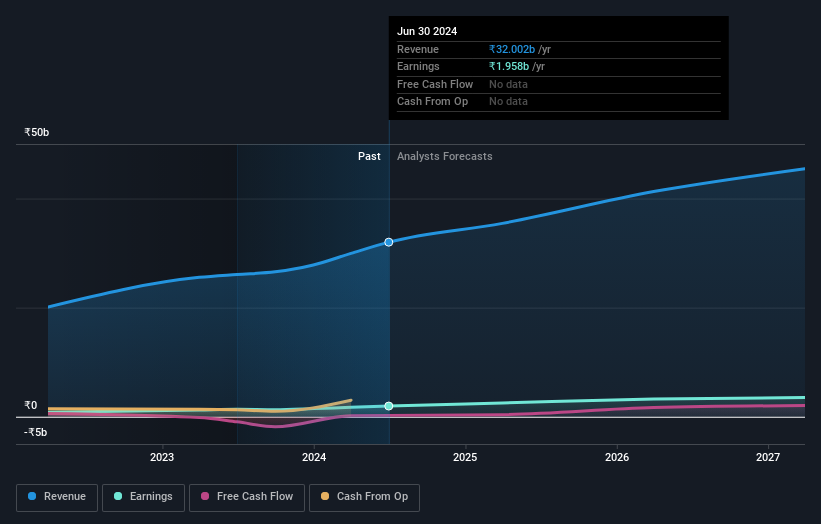Click the -₹5b y-axis label
821x524 pixels.
35,432
